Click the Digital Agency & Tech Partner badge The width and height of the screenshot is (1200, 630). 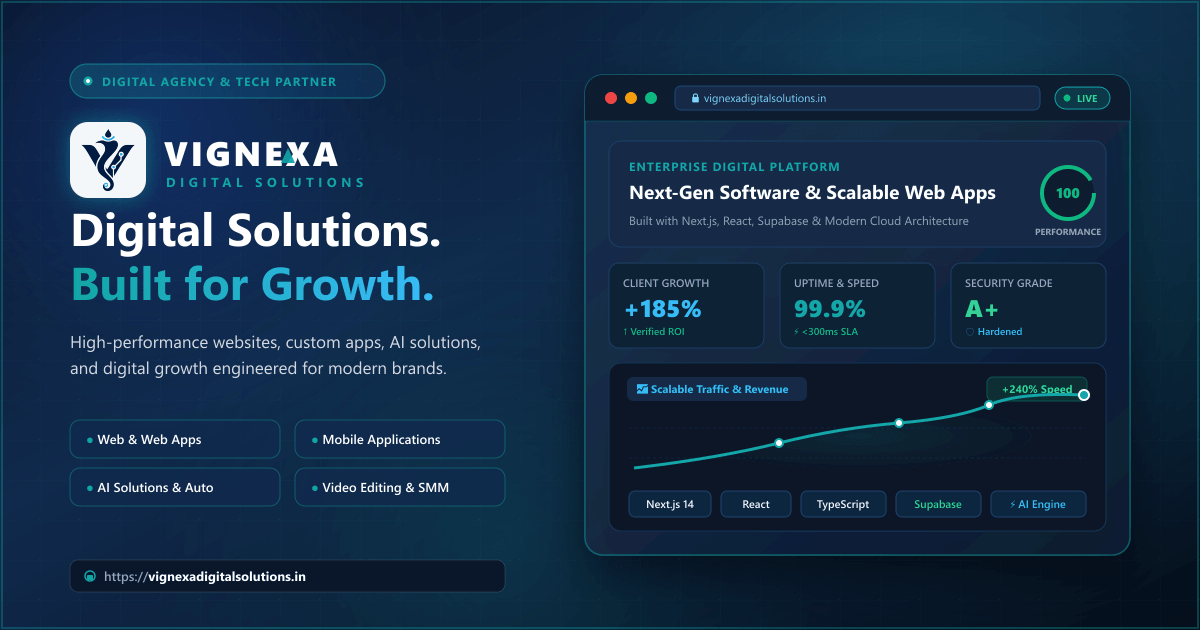point(227,81)
